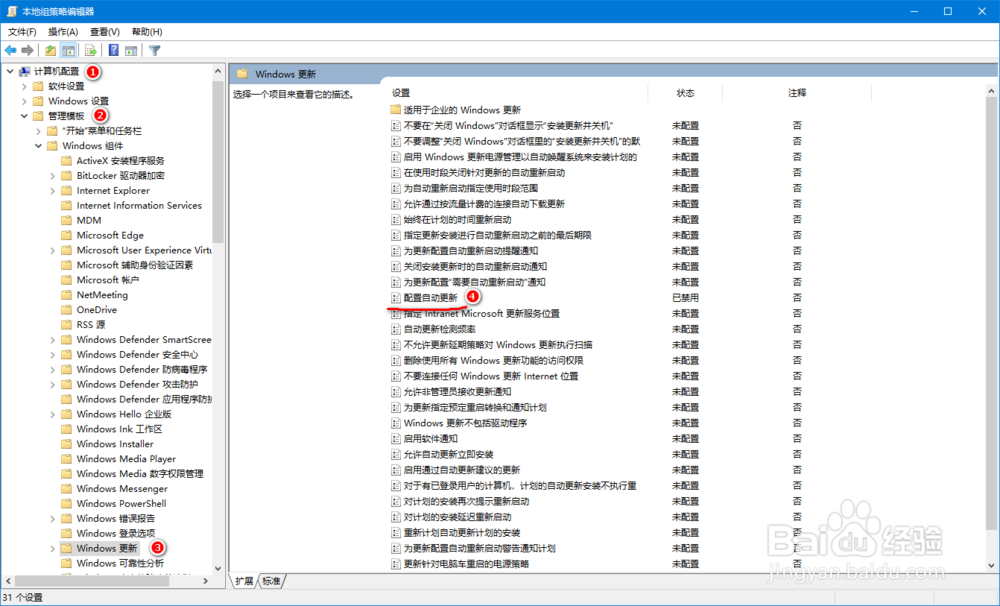The image size is (1000, 606).
Task: Click policy icon beside Windows 更新不包括驱动程序
Action: point(395,423)
